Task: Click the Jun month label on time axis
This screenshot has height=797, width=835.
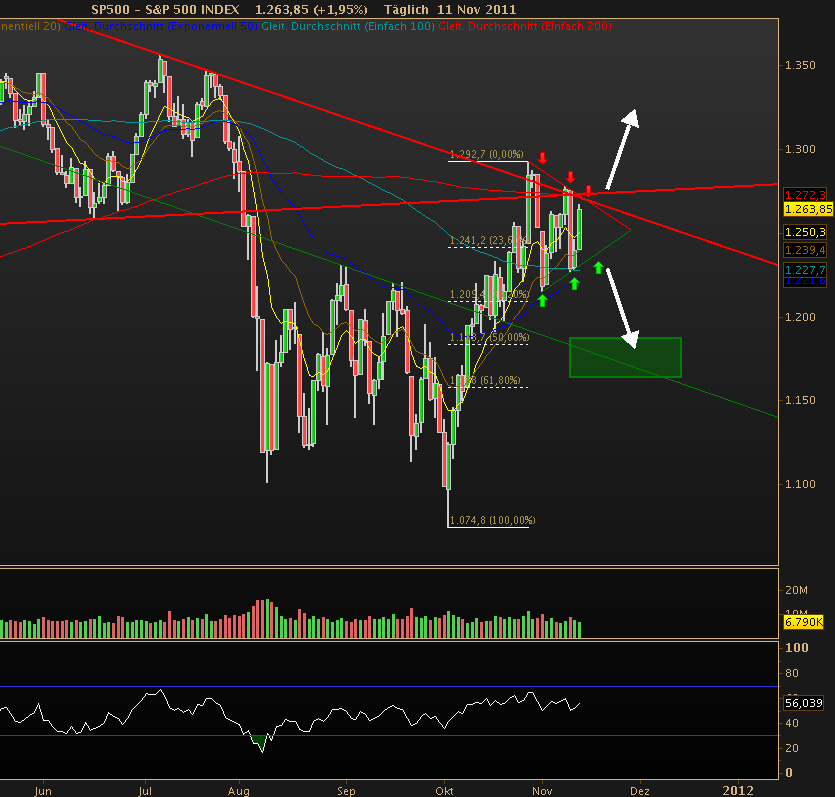Action: pyautogui.click(x=43, y=791)
